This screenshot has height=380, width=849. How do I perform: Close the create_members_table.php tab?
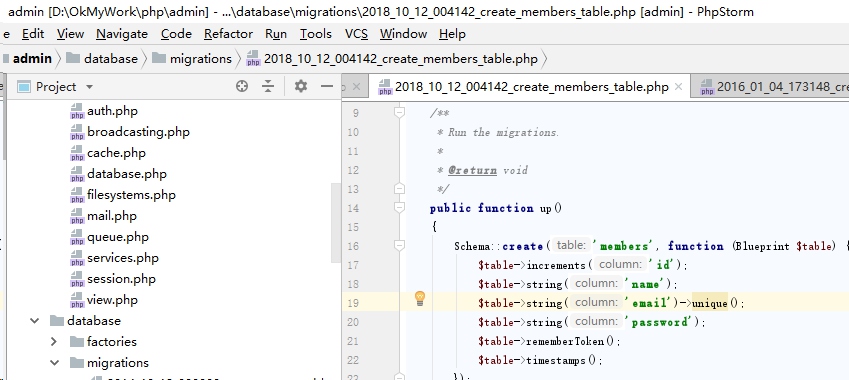(678, 87)
